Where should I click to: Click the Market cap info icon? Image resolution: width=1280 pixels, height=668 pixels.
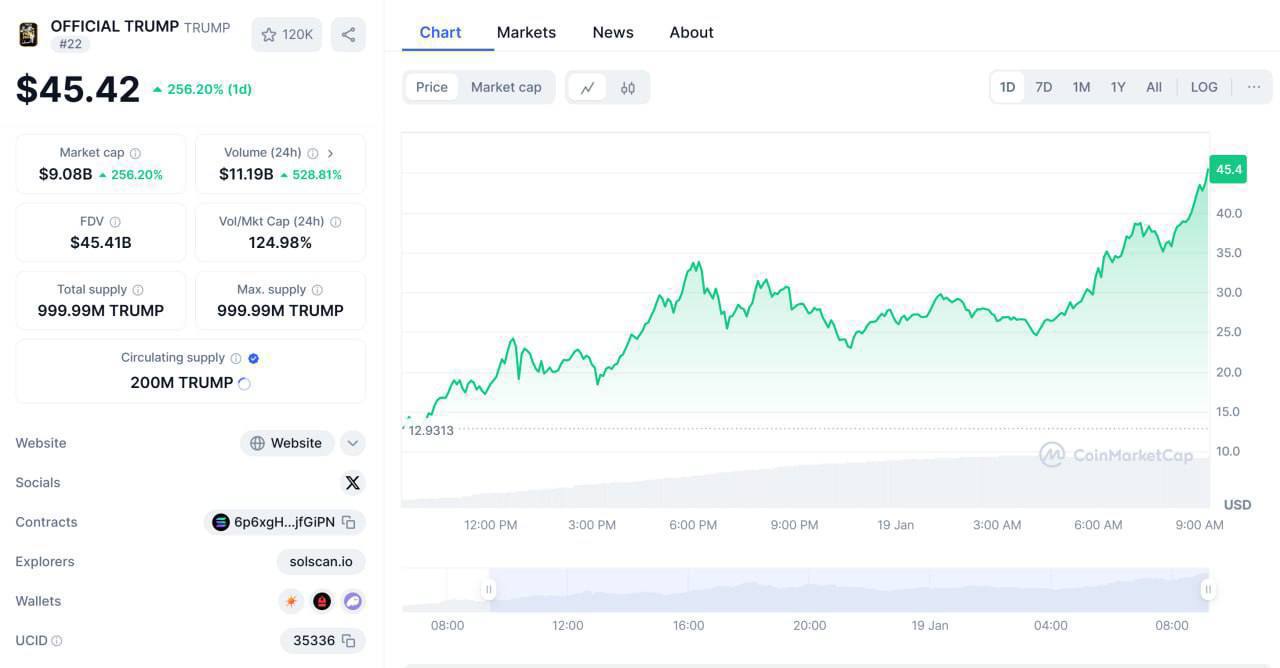click(x=136, y=153)
